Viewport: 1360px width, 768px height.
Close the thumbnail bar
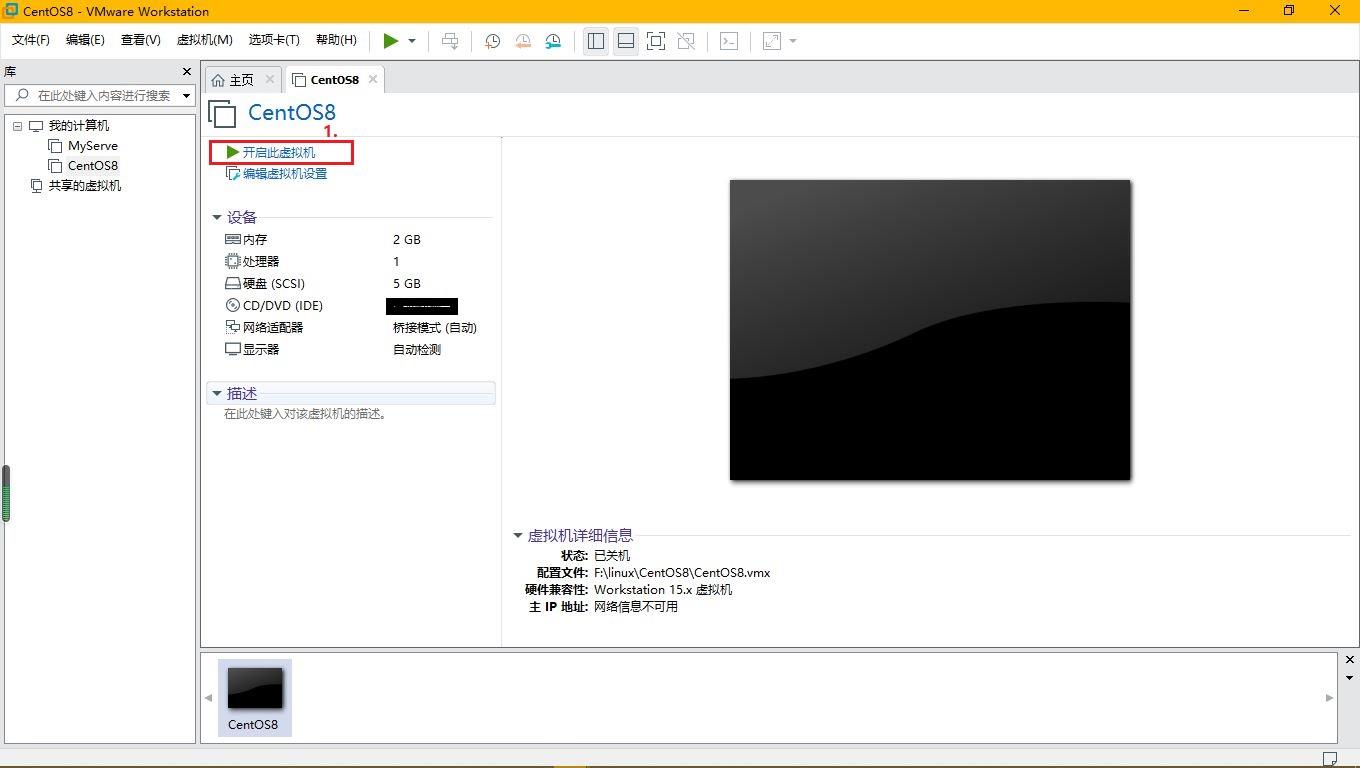1349,660
